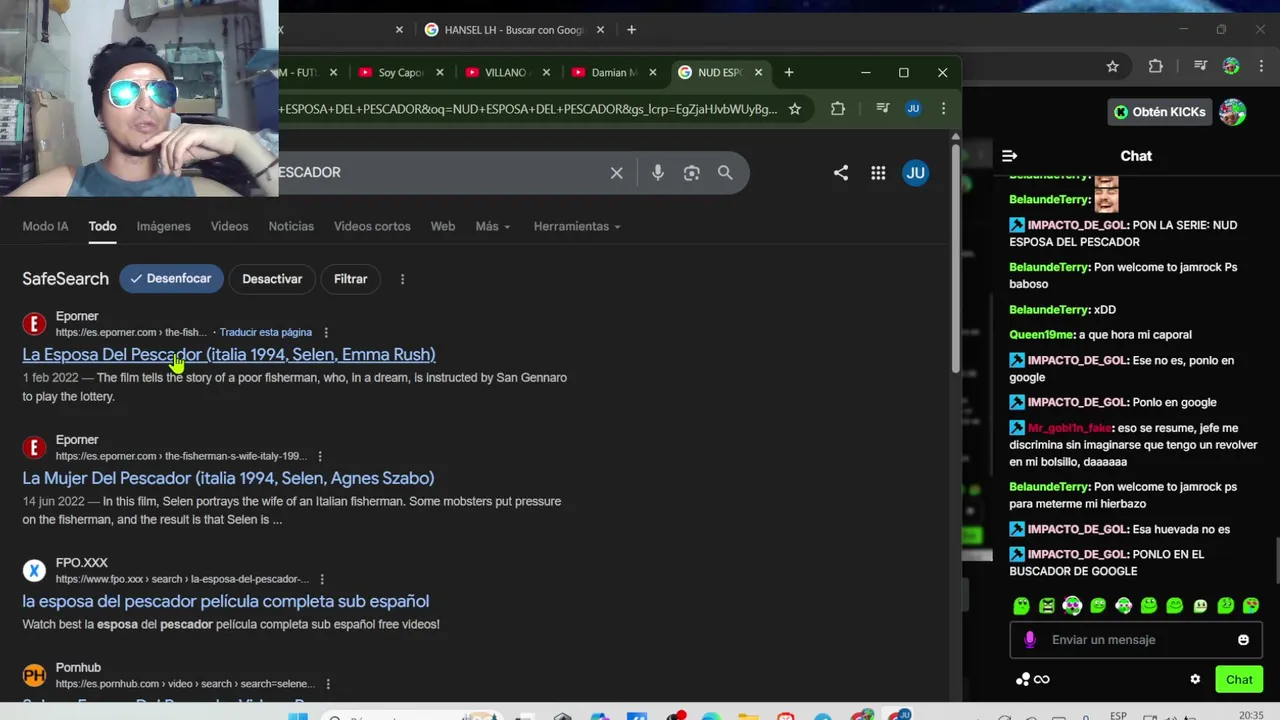Open more options for the first Epomer result
1280x720 pixels.
[x=326, y=333]
